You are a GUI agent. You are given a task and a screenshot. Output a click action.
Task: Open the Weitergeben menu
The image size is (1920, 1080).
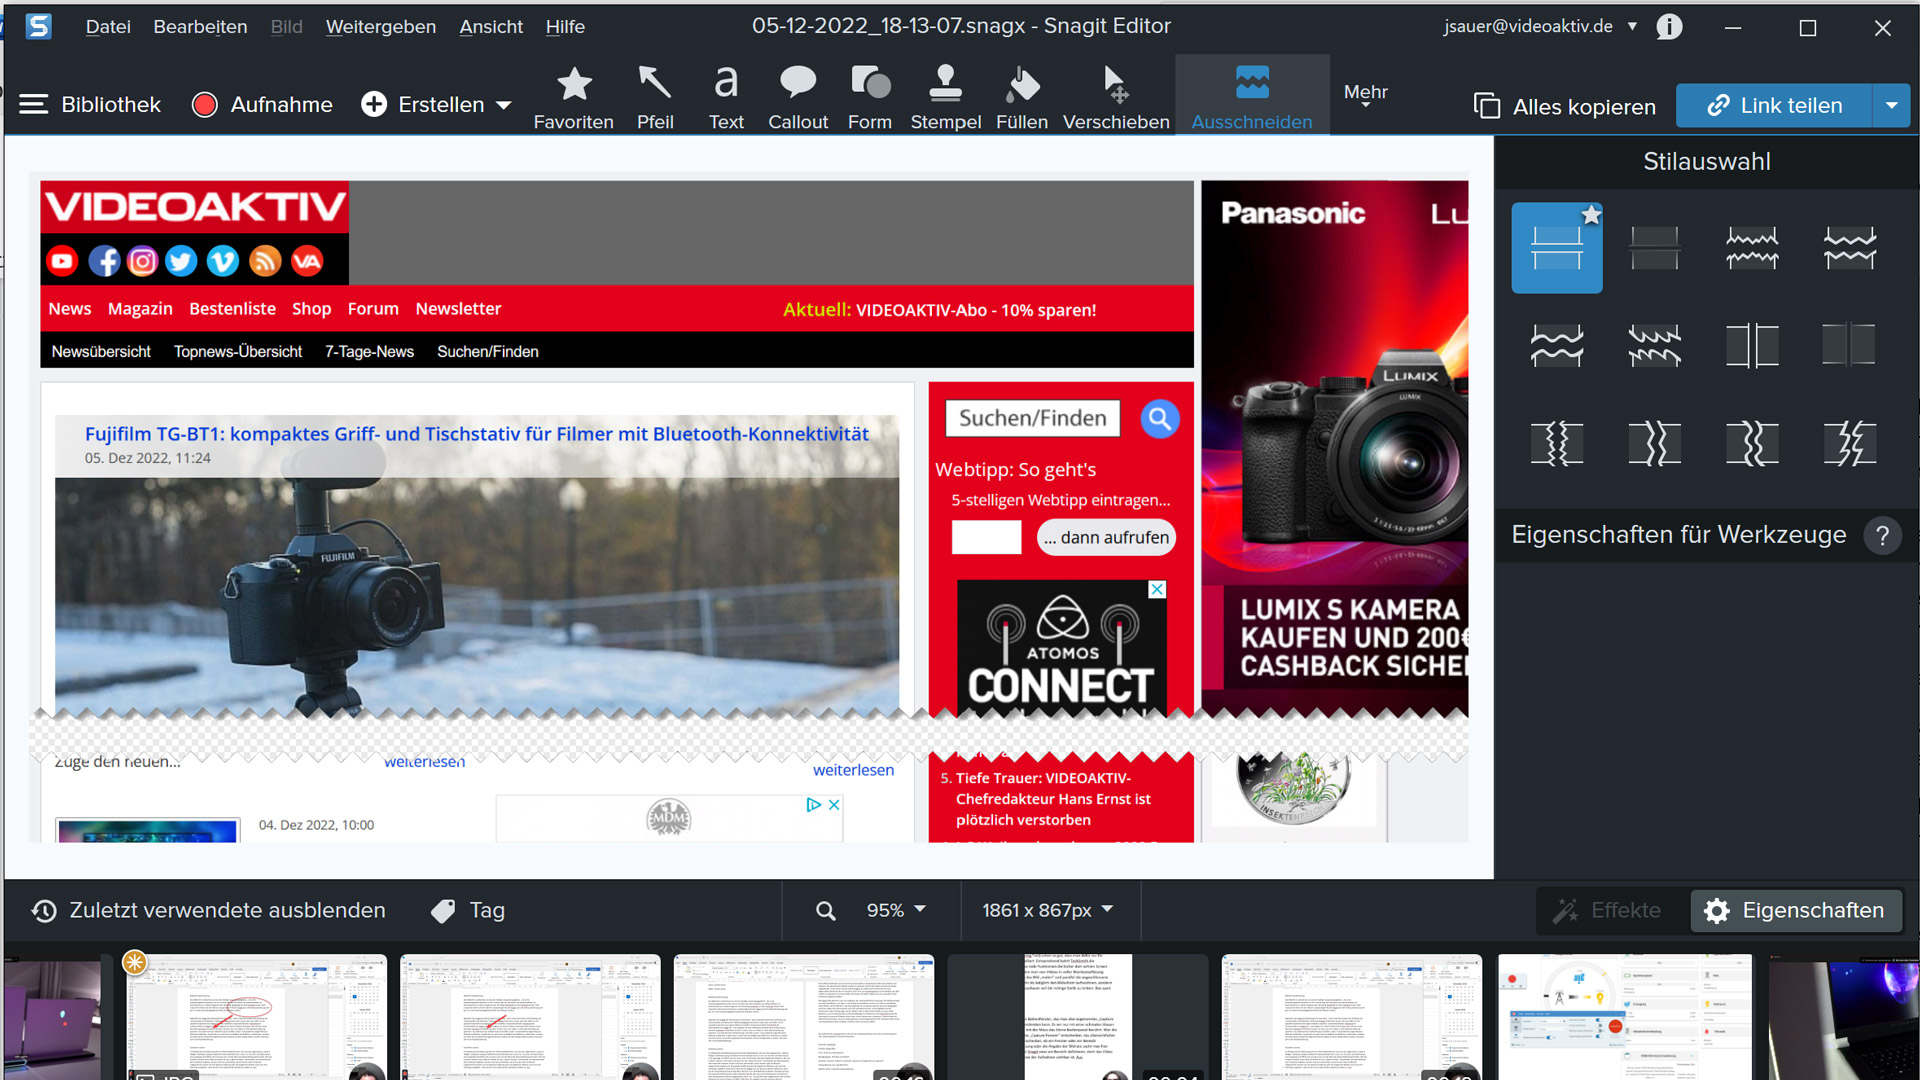pyautogui.click(x=380, y=27)
